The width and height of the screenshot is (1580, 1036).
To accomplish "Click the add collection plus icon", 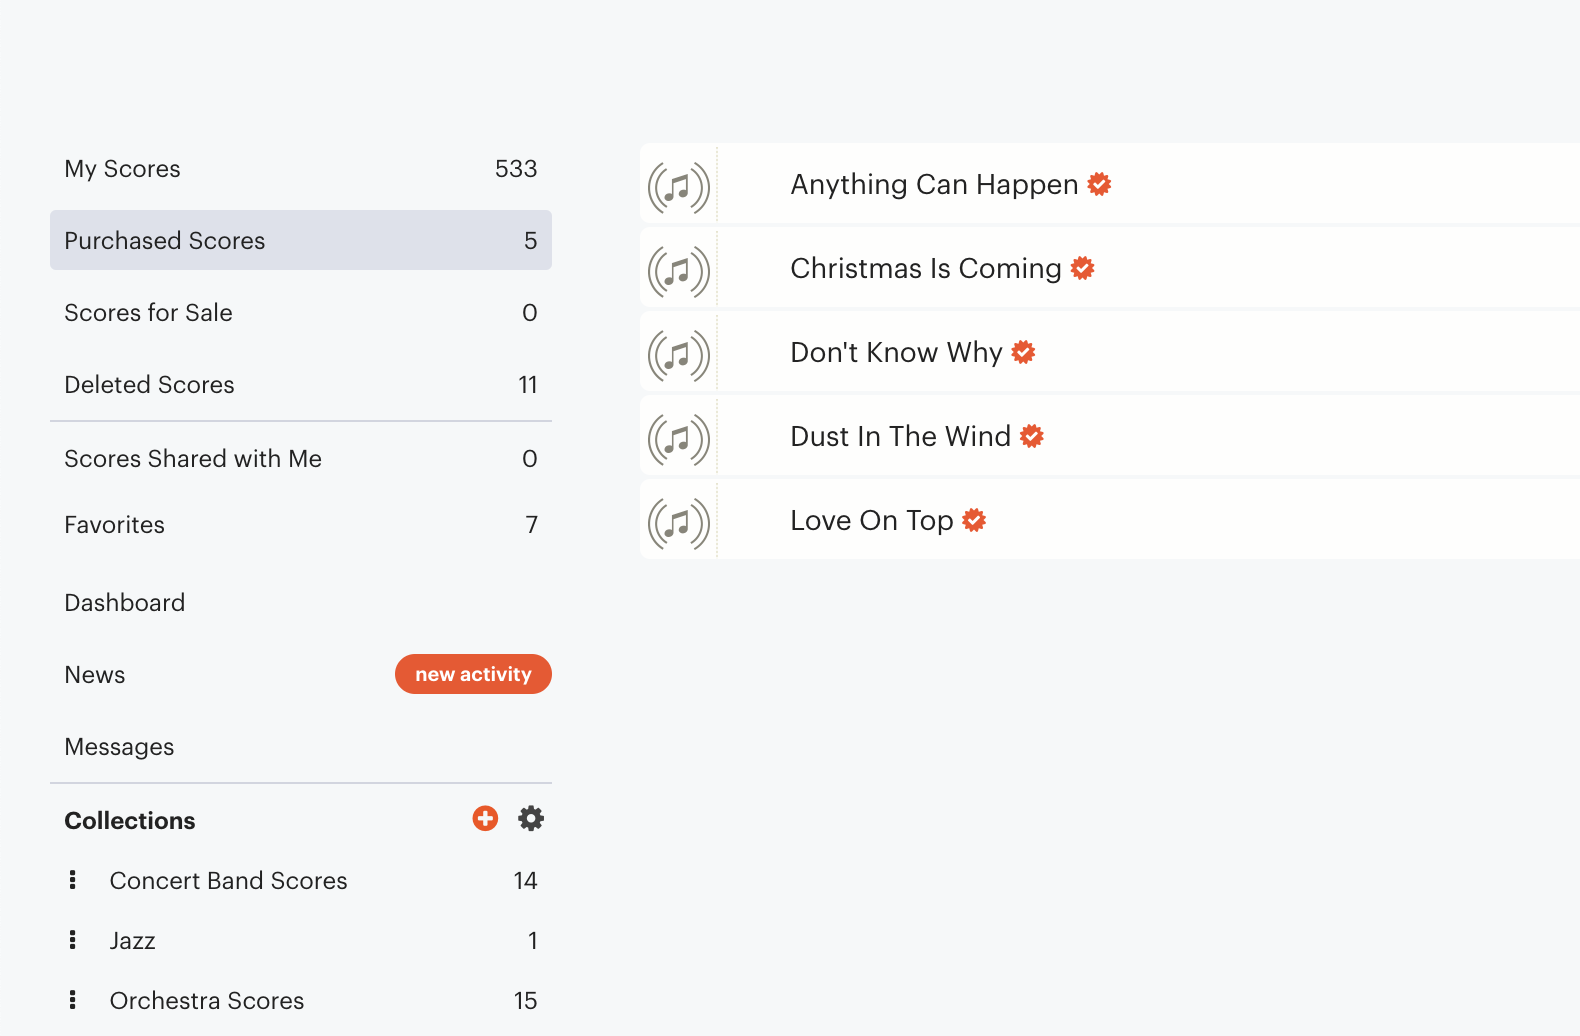I will [485, 819].
